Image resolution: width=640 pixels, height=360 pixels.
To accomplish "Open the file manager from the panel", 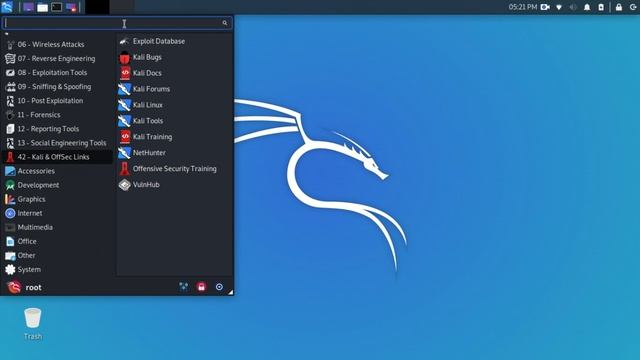I will coord(42,7).
